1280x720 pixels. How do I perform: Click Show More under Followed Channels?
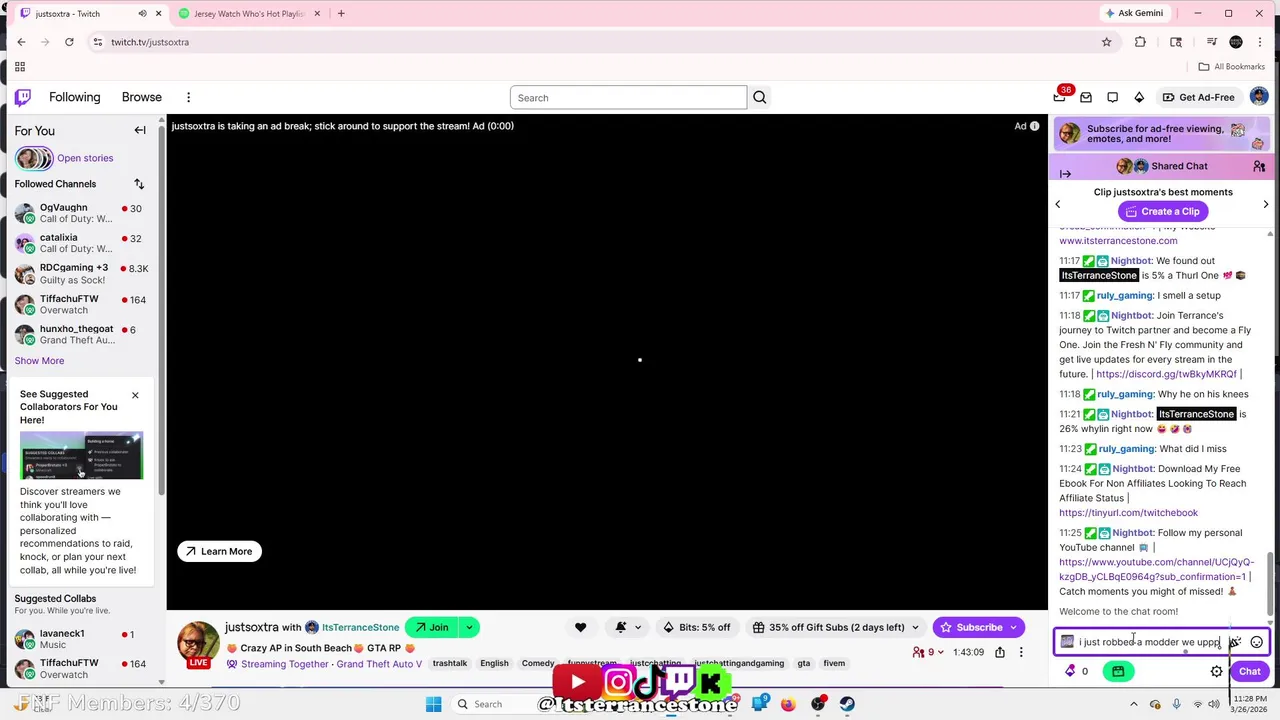tap(39, 361)
